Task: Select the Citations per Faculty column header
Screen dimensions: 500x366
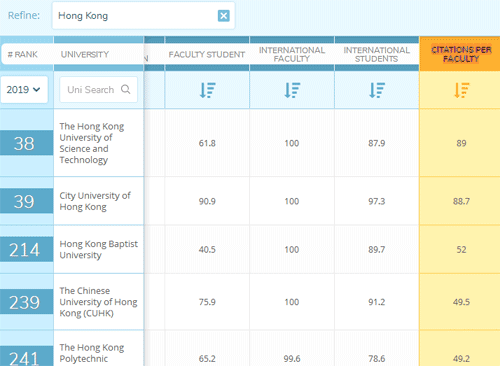Action: 461,54
